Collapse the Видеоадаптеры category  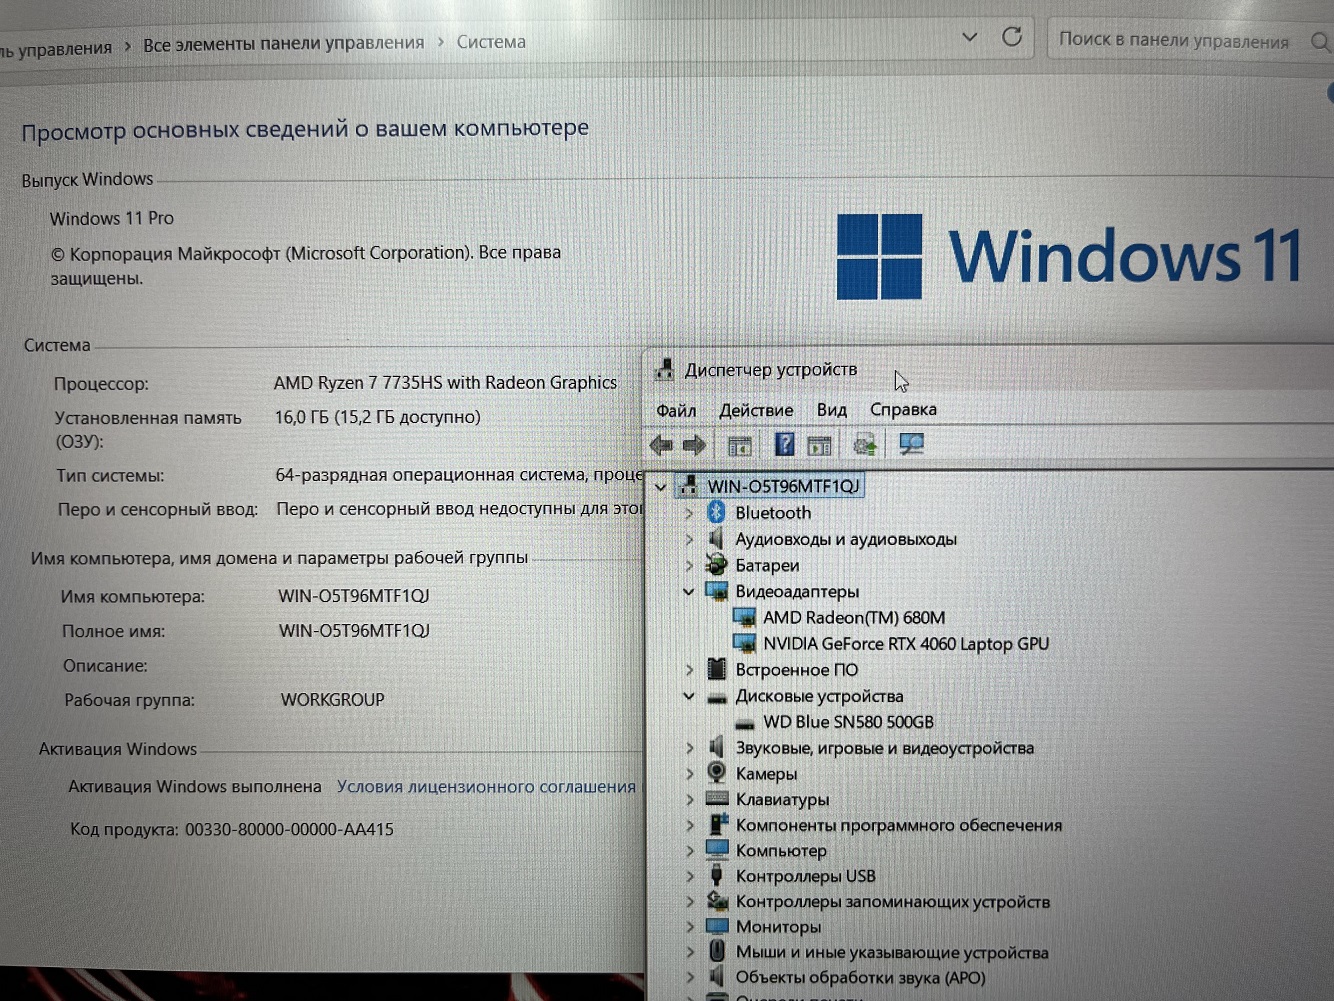(689, 592)
